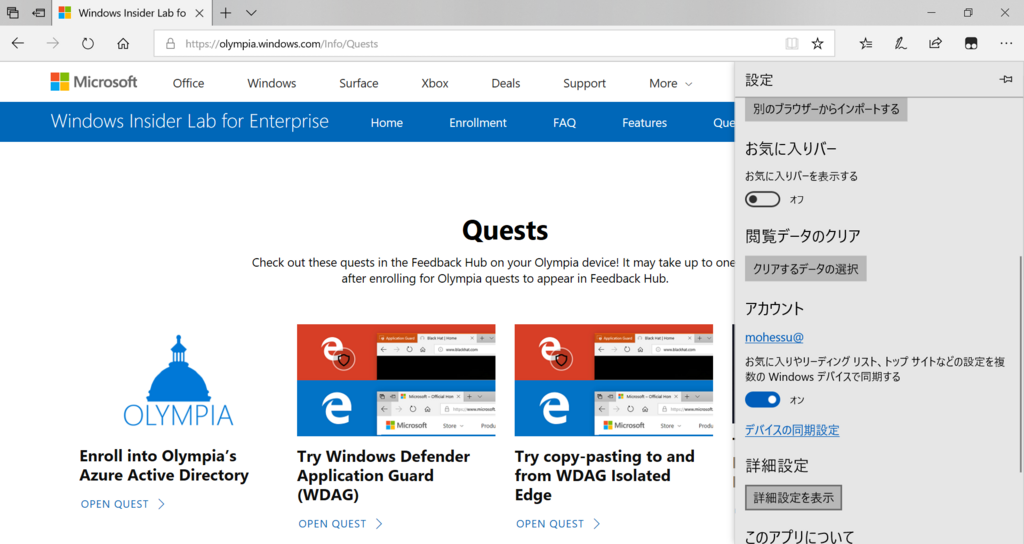This screenshot has height=544, width=1024.
Task: Pin the settings pane
Action: [x=1006, y=80]
